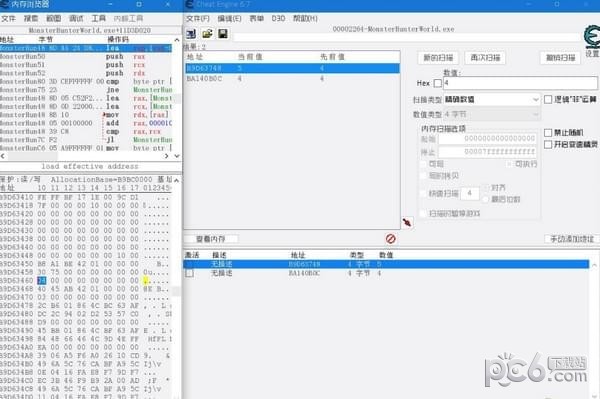The height and width of the screenshot is (399, 600).
Task: Click the Cheat Engine logo settings icon
Action: [x=592, y=37]
